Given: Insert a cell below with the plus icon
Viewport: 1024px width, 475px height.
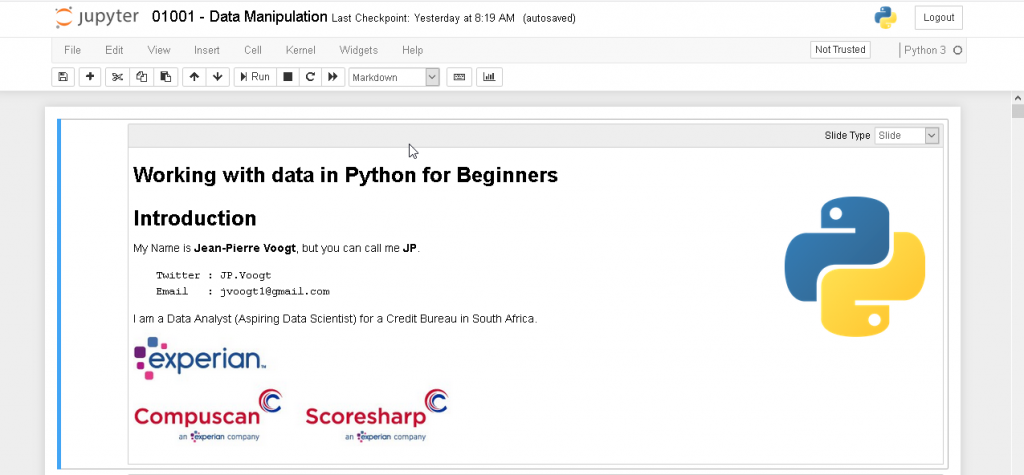Looking at the screenshot, I should tap(90, 77).
